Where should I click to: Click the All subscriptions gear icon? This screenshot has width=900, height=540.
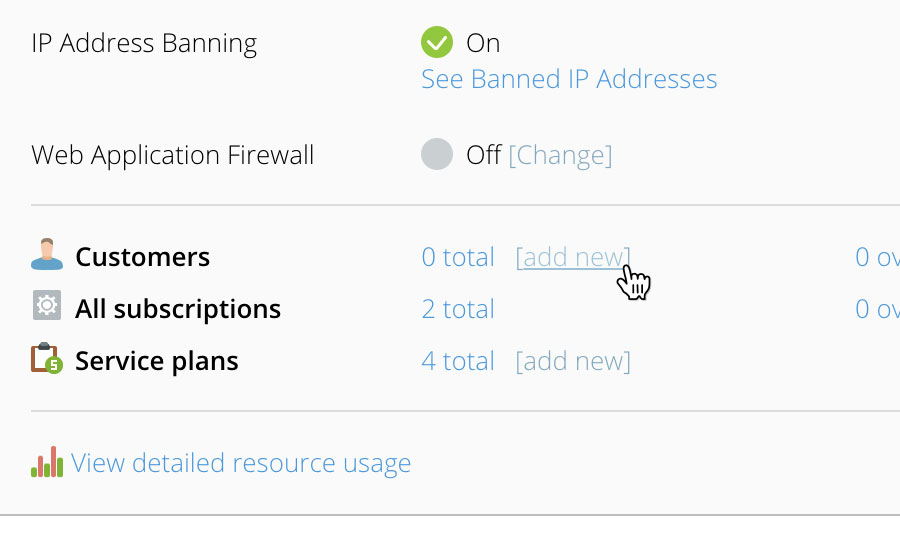tap(47, 305)
